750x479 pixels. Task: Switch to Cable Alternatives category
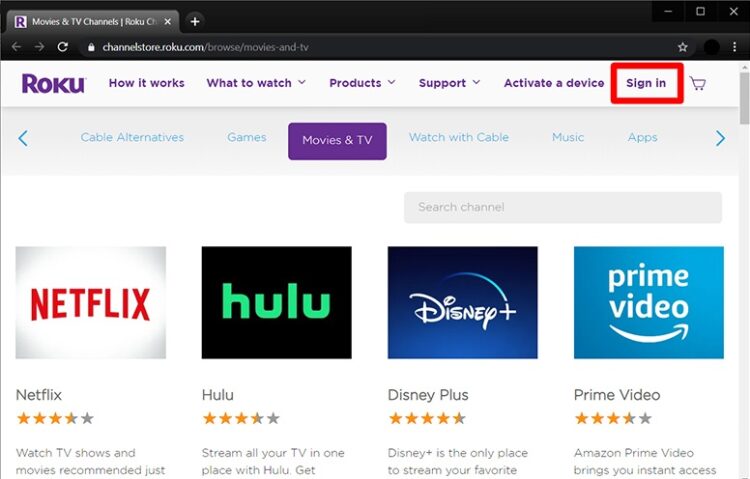click(132, 137)
